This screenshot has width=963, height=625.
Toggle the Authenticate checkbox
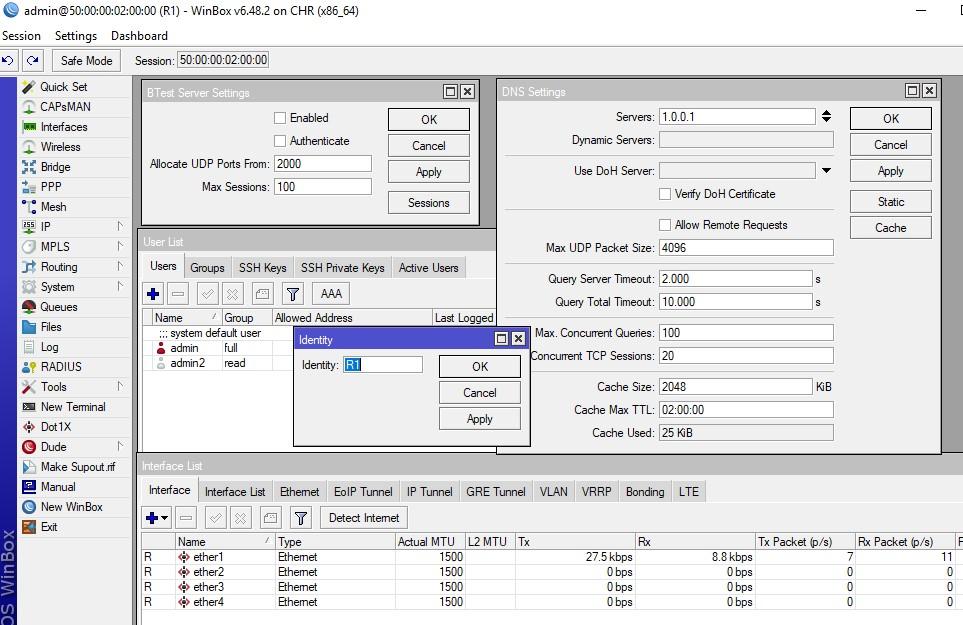(x=280, y=141)
